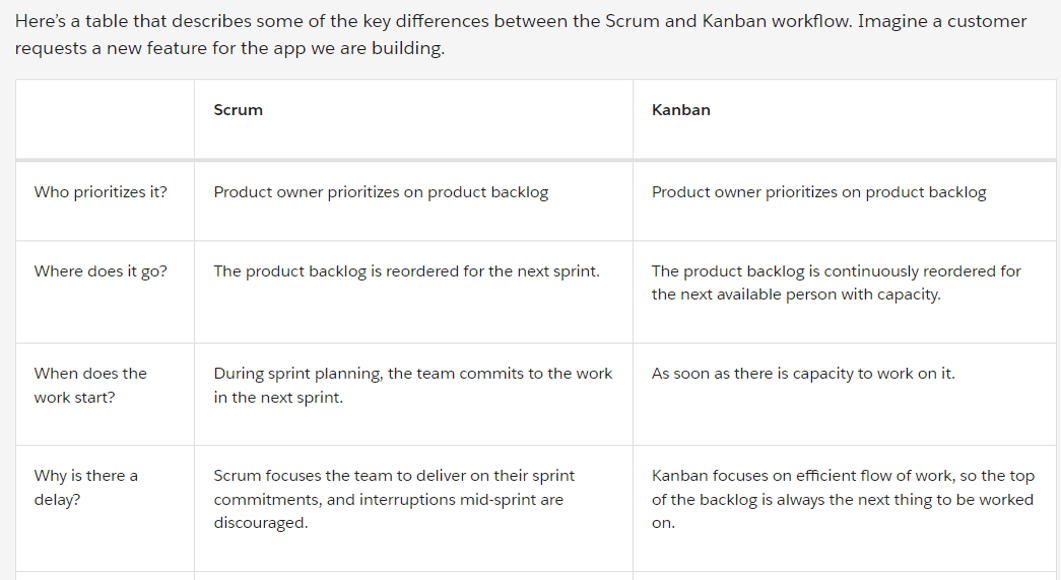Click the empty top-left header cell
The image size is (1061, 580).
click(105, 118)
